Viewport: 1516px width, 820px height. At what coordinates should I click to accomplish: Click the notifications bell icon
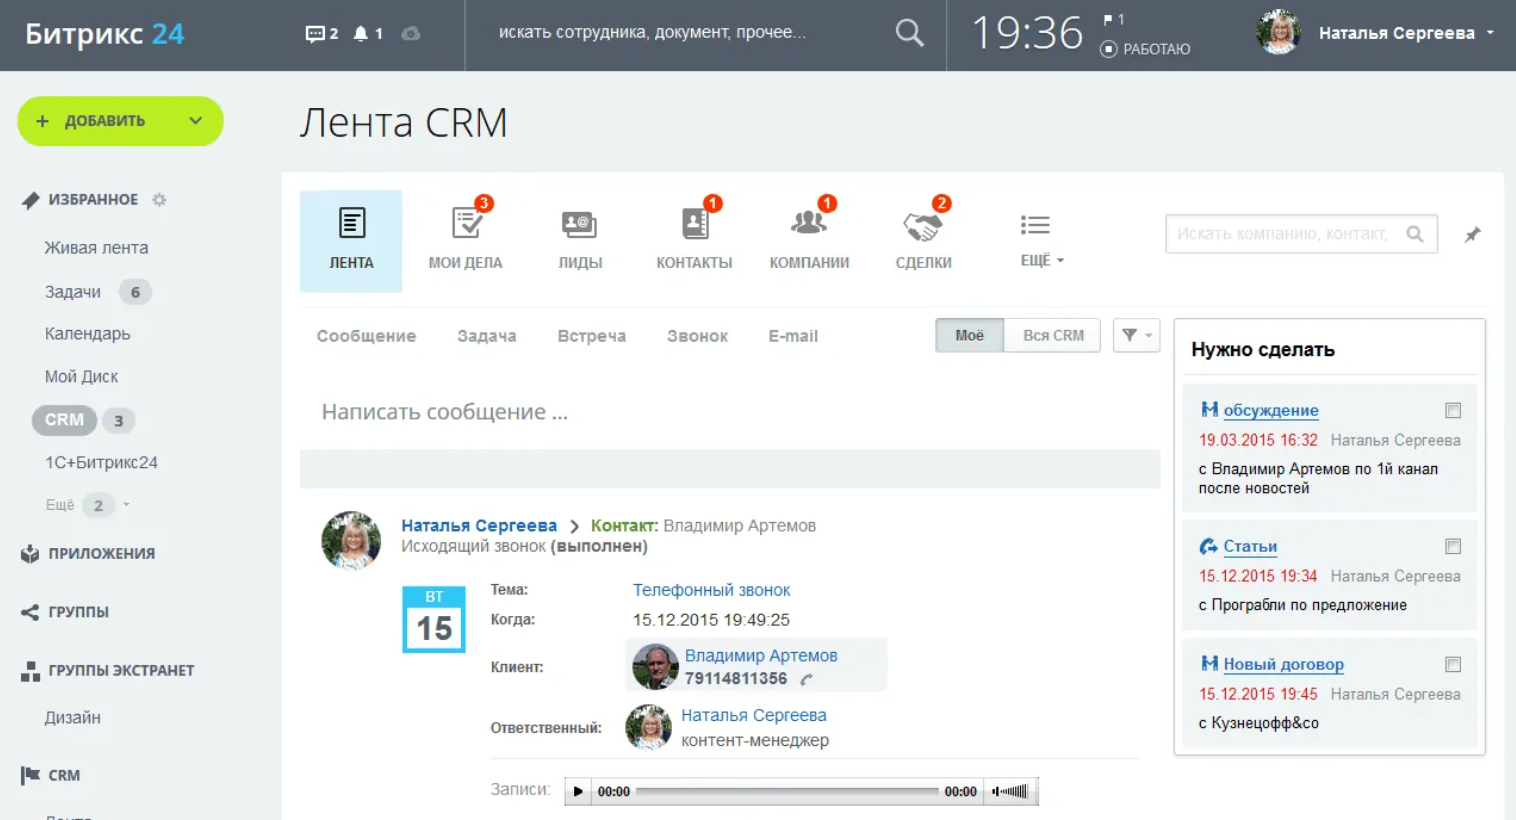point(361,34)
